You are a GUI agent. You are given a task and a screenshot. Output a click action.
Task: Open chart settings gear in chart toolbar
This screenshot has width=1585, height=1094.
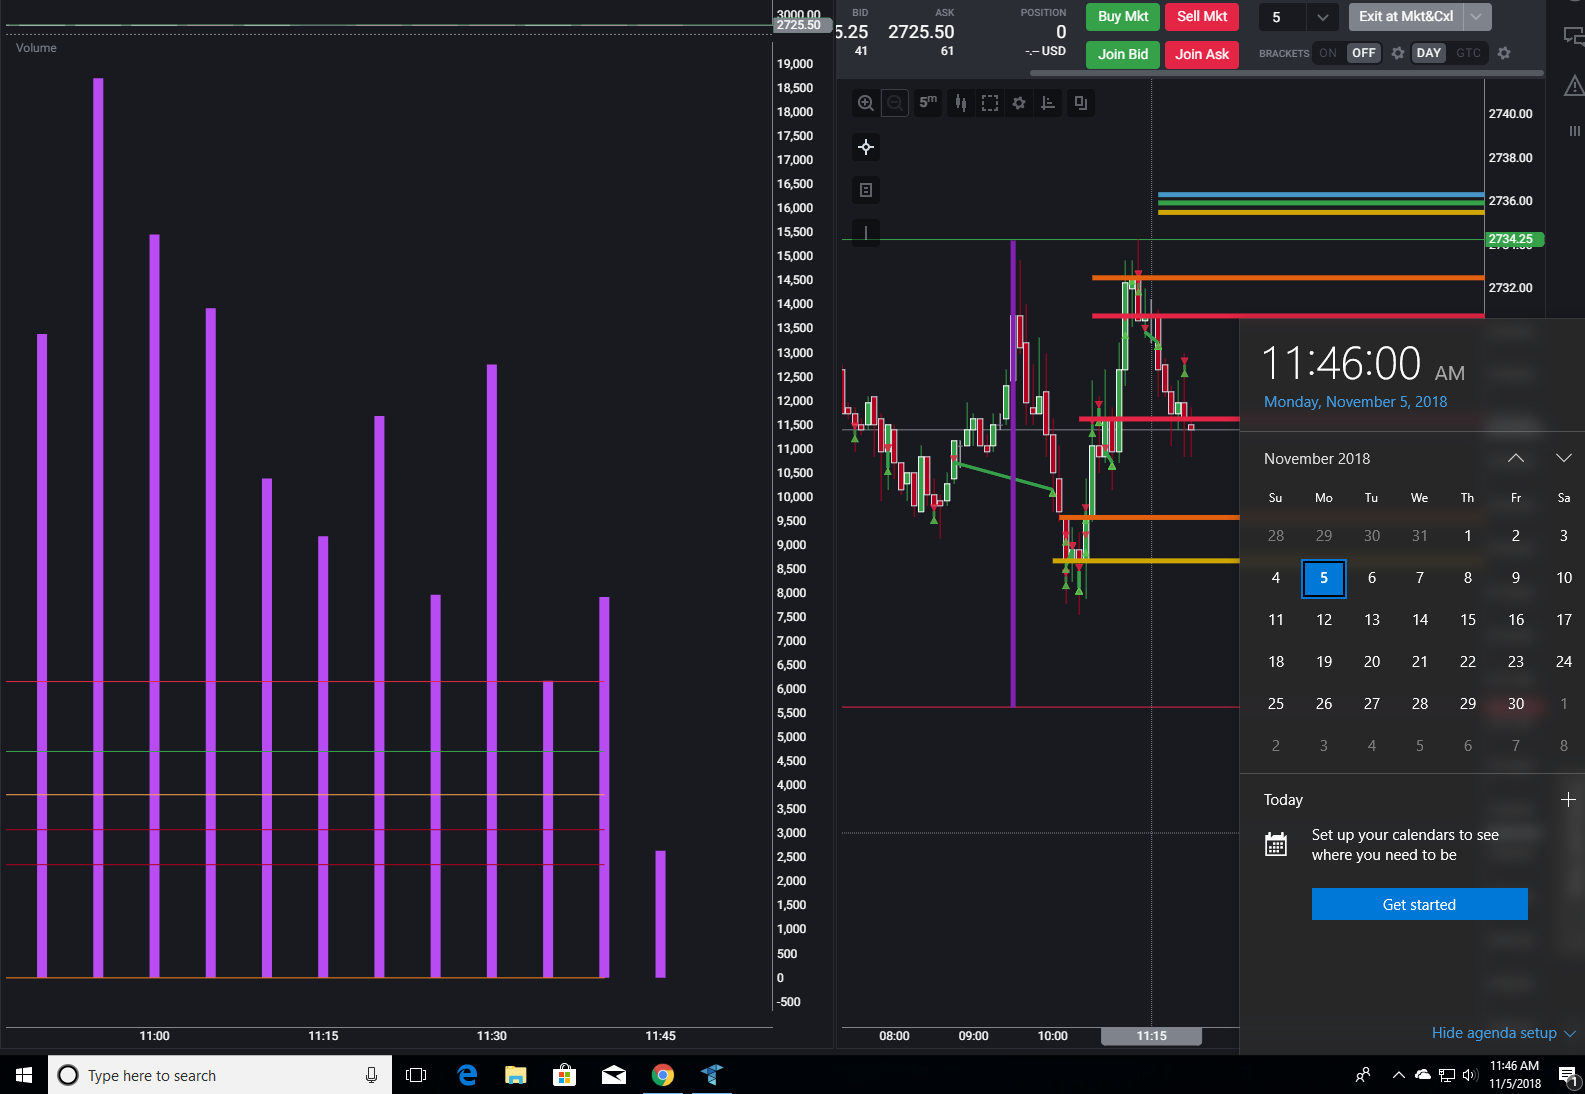tap(1019, 103)
